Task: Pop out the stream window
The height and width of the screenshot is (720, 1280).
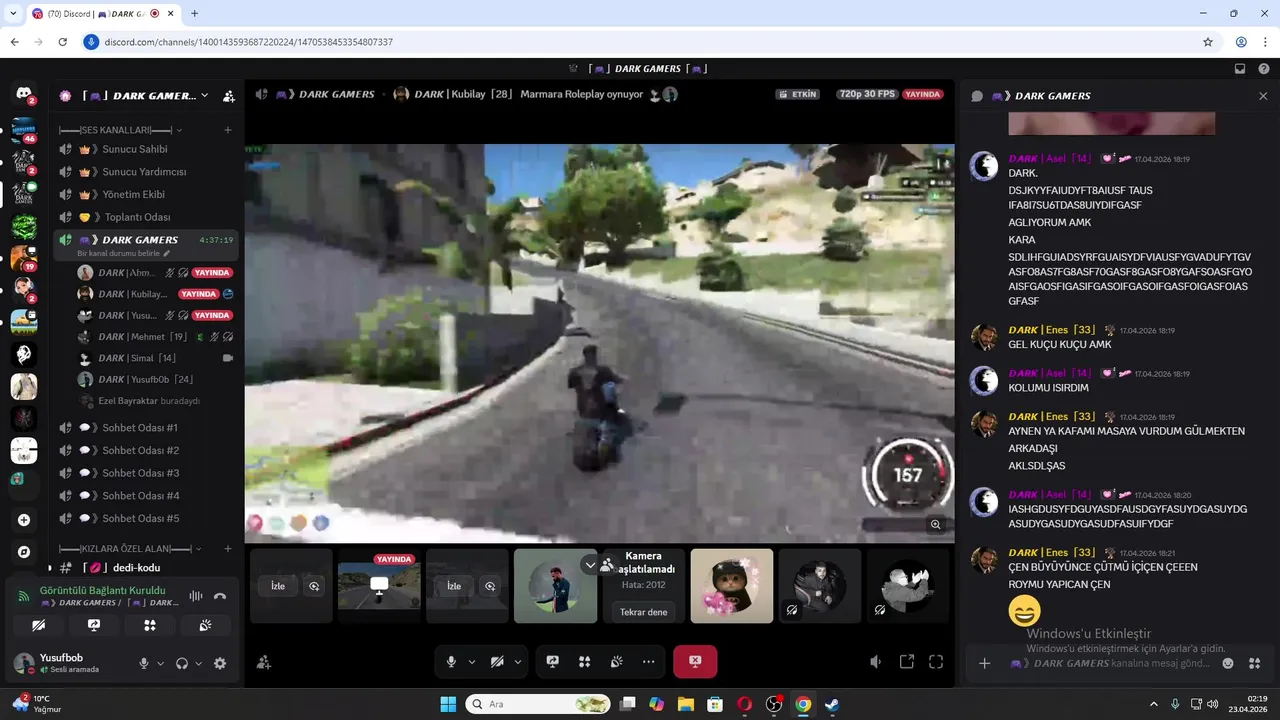Action: 907,662
